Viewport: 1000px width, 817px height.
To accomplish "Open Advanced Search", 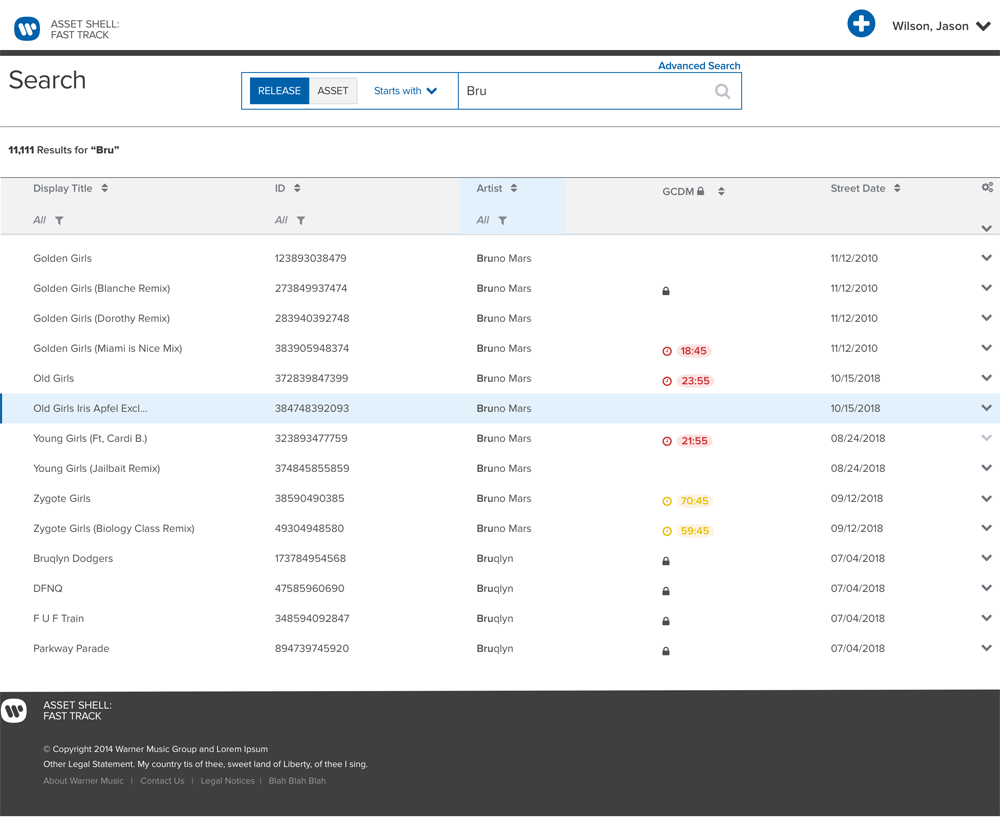I will [x=698, y=65].
